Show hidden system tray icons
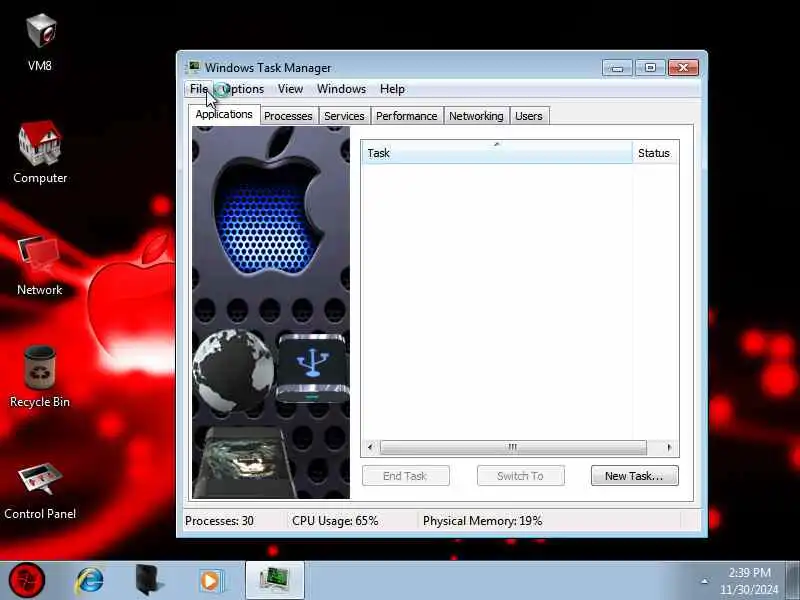This screenshot has width=800, height=600. pyautogui.click(x=705, y=581)
